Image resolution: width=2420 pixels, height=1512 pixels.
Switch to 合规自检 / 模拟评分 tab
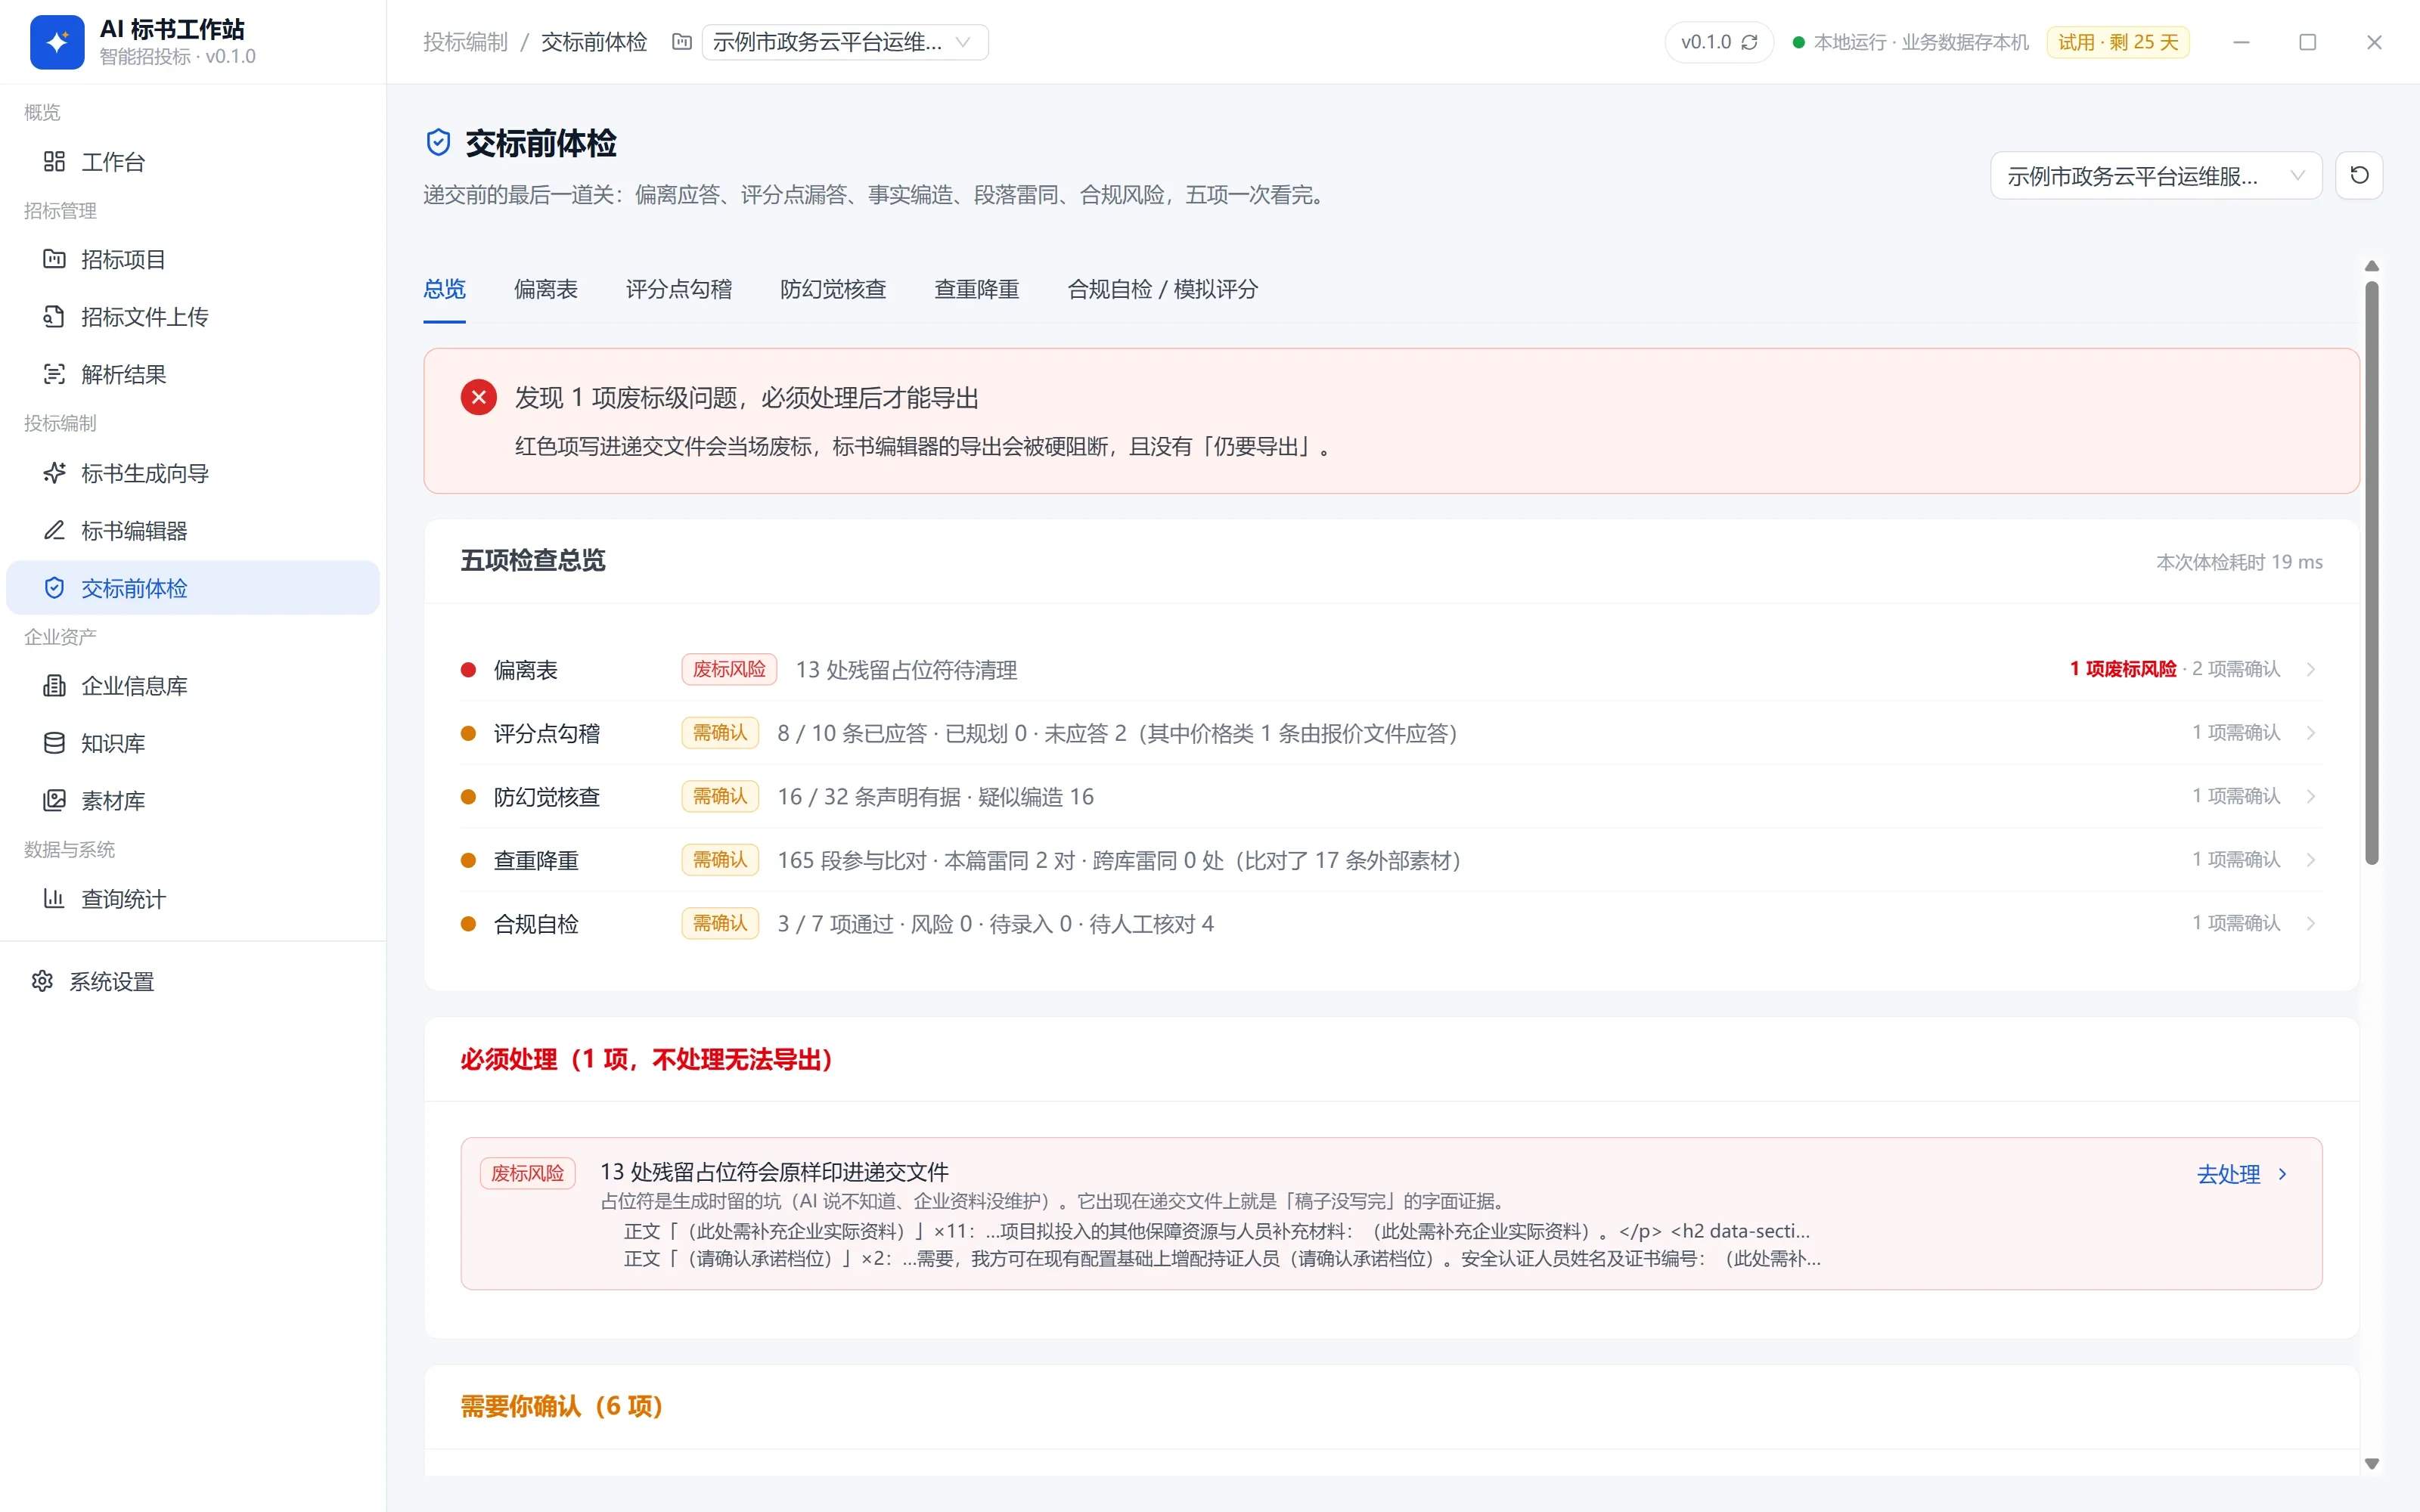coord(1162,289)
